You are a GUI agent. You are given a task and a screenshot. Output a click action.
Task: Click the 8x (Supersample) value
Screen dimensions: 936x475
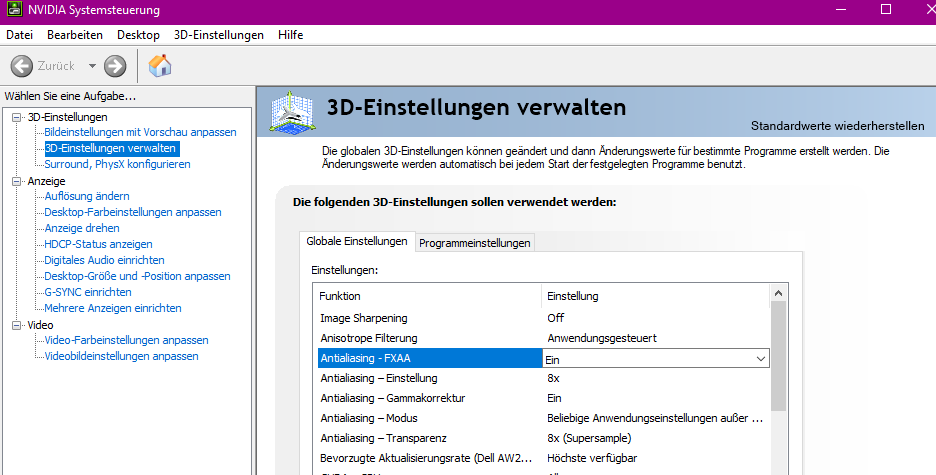coord(589,438)
